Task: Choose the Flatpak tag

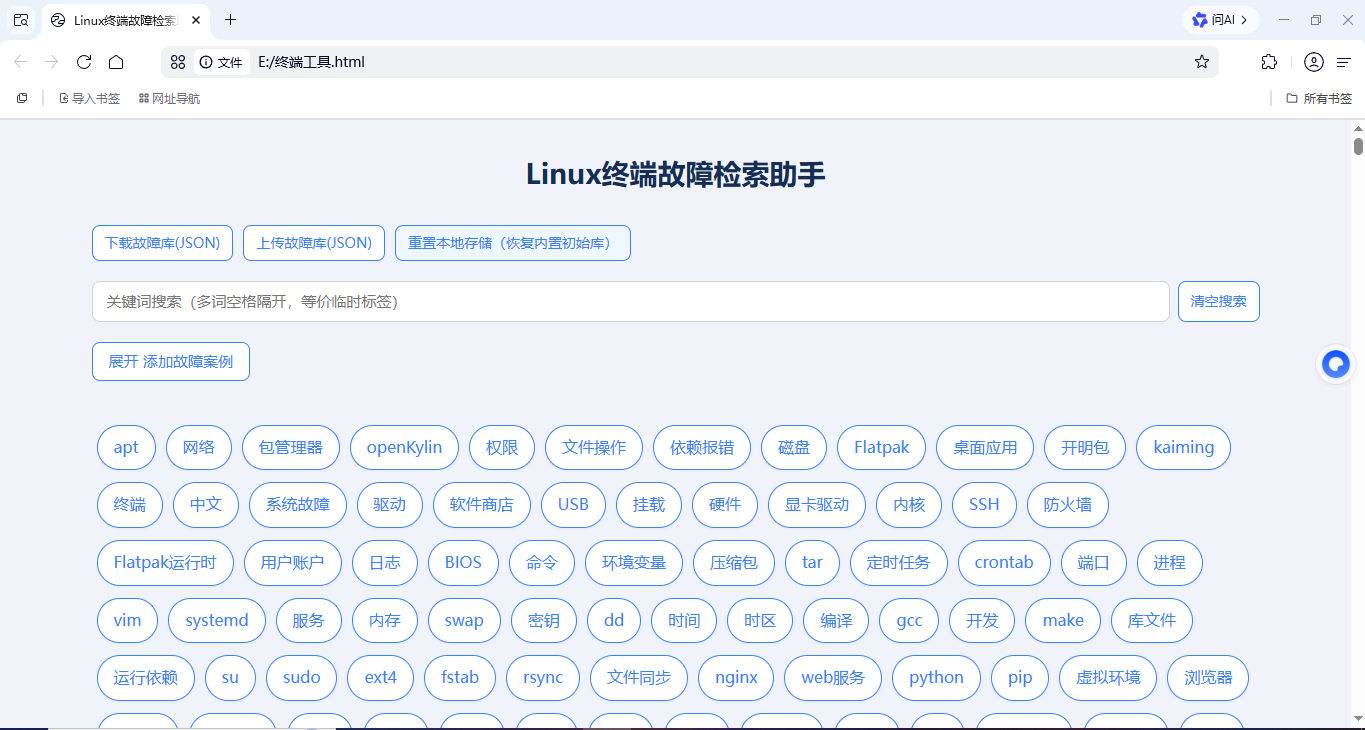Action: click(x=882, y=447)
